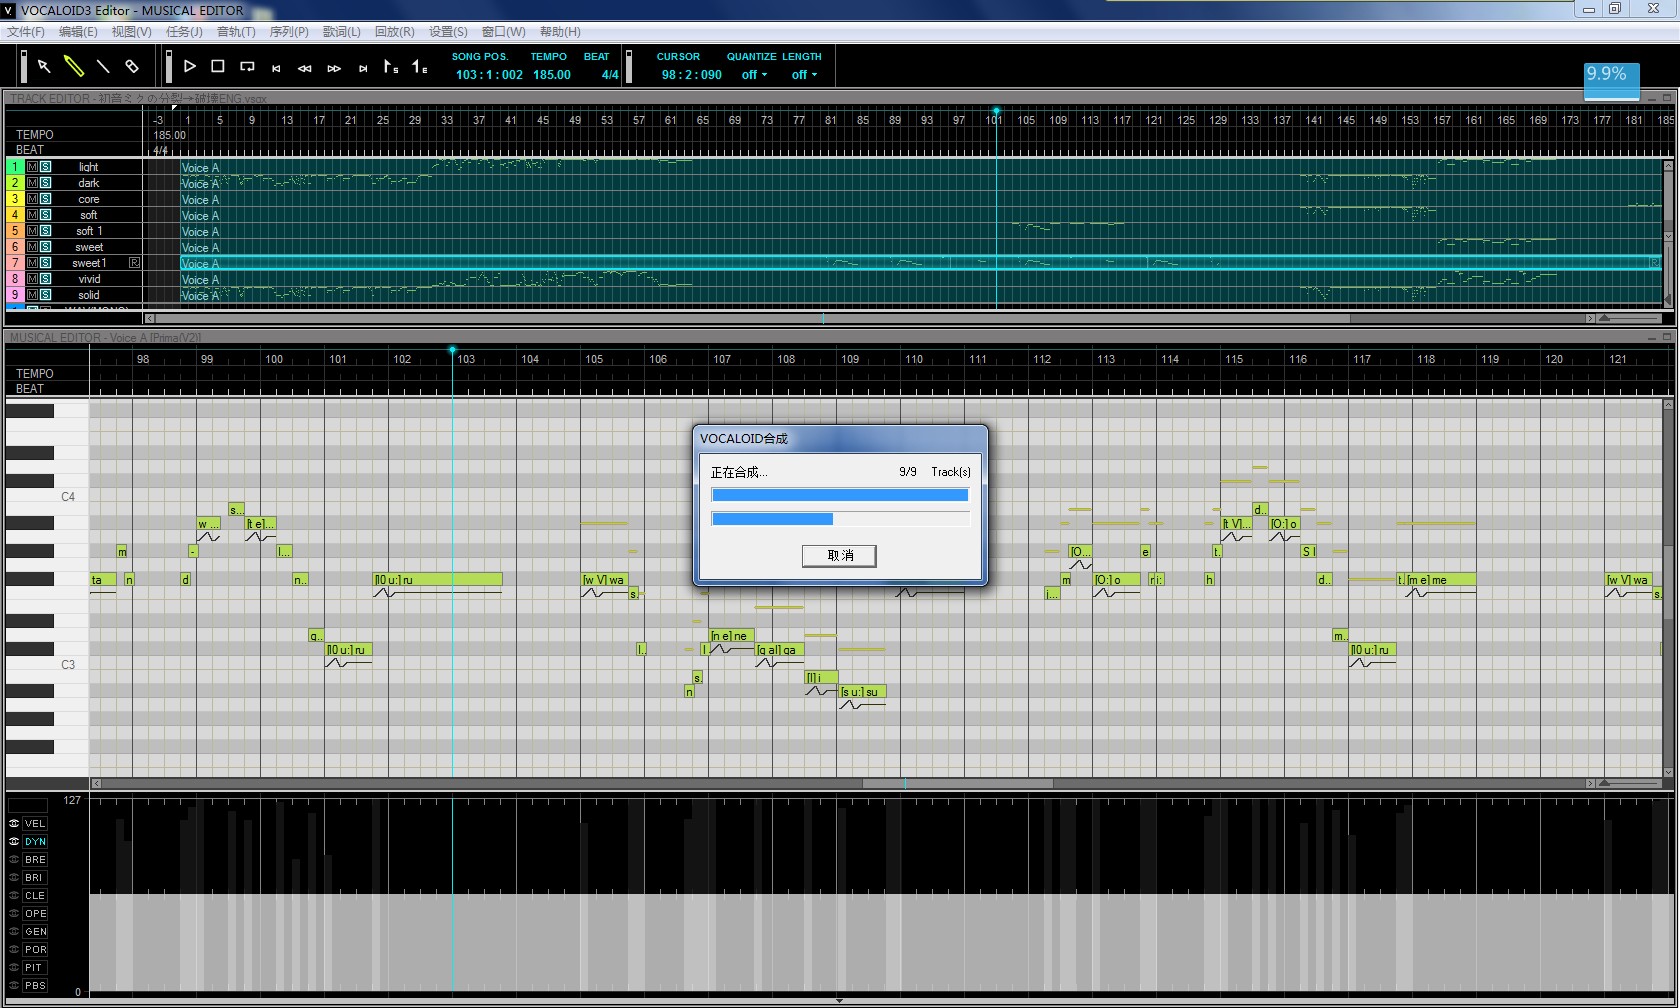Rewind the song position
The height and width of the screenshot is (1008, 1680).
[x=305, y=68]
